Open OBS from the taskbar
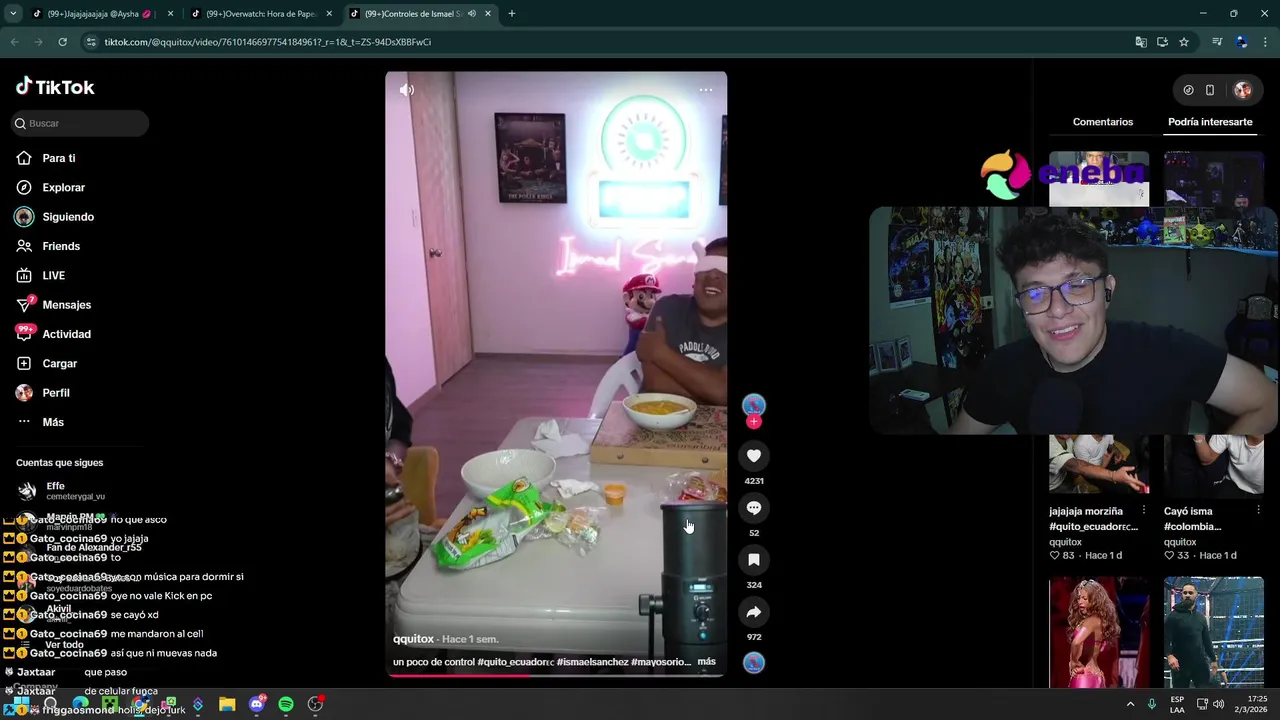This screenshot has height=720, width=1280. point(315,704)
